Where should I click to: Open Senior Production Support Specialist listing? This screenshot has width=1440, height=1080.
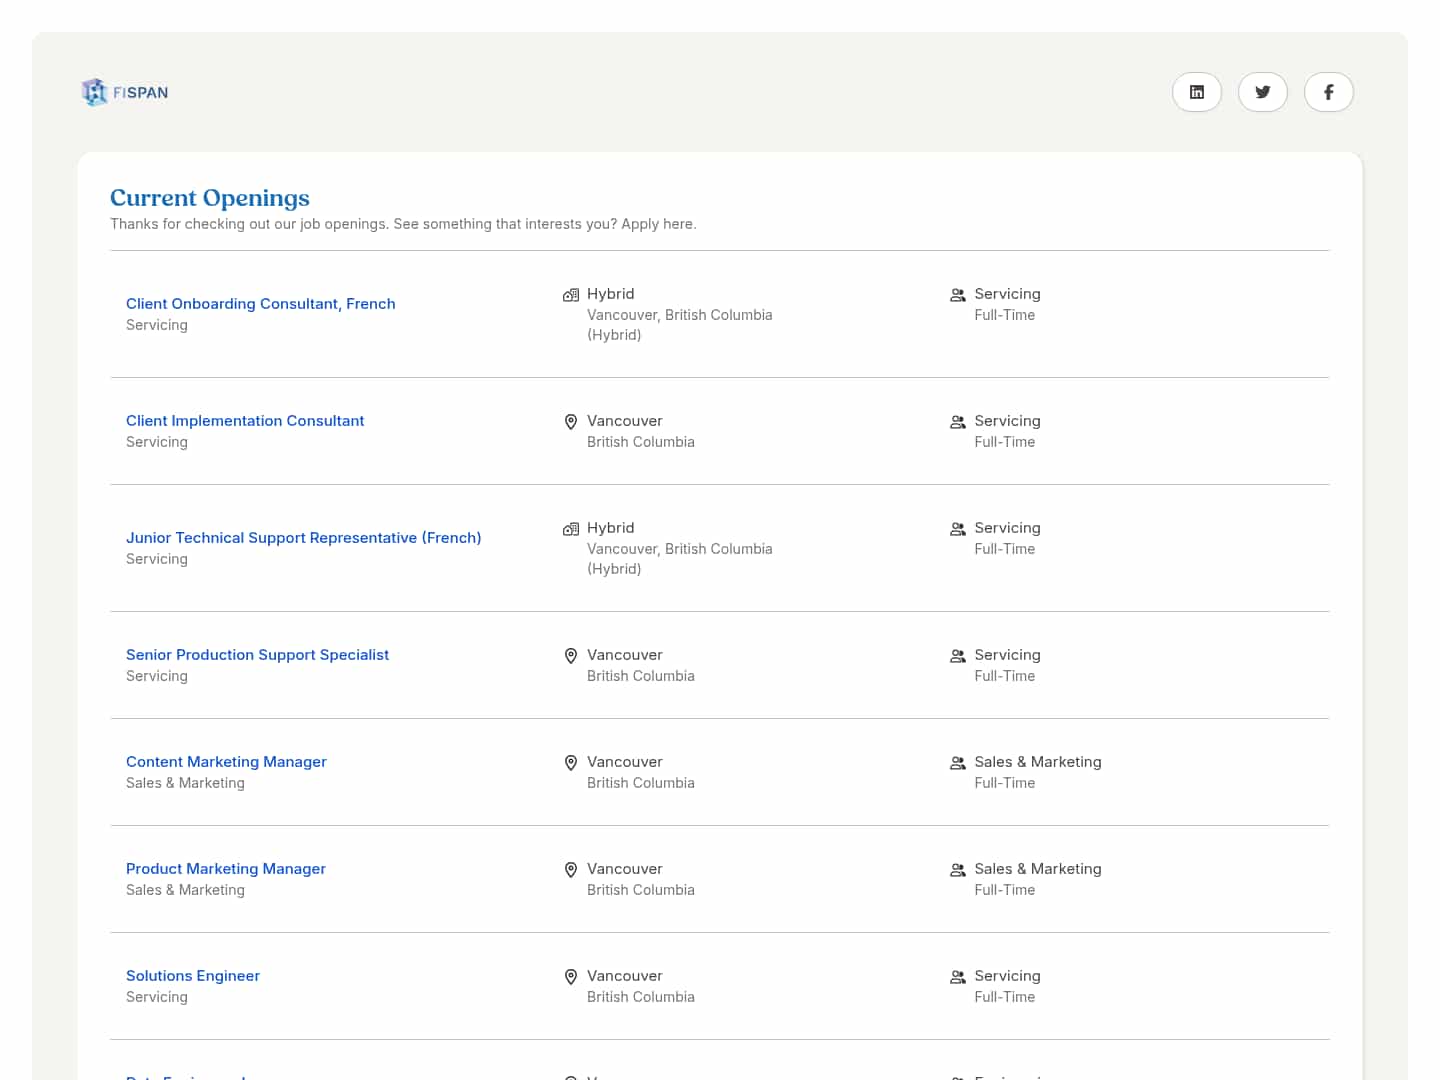pyautogui.click(x=257, y=655)
